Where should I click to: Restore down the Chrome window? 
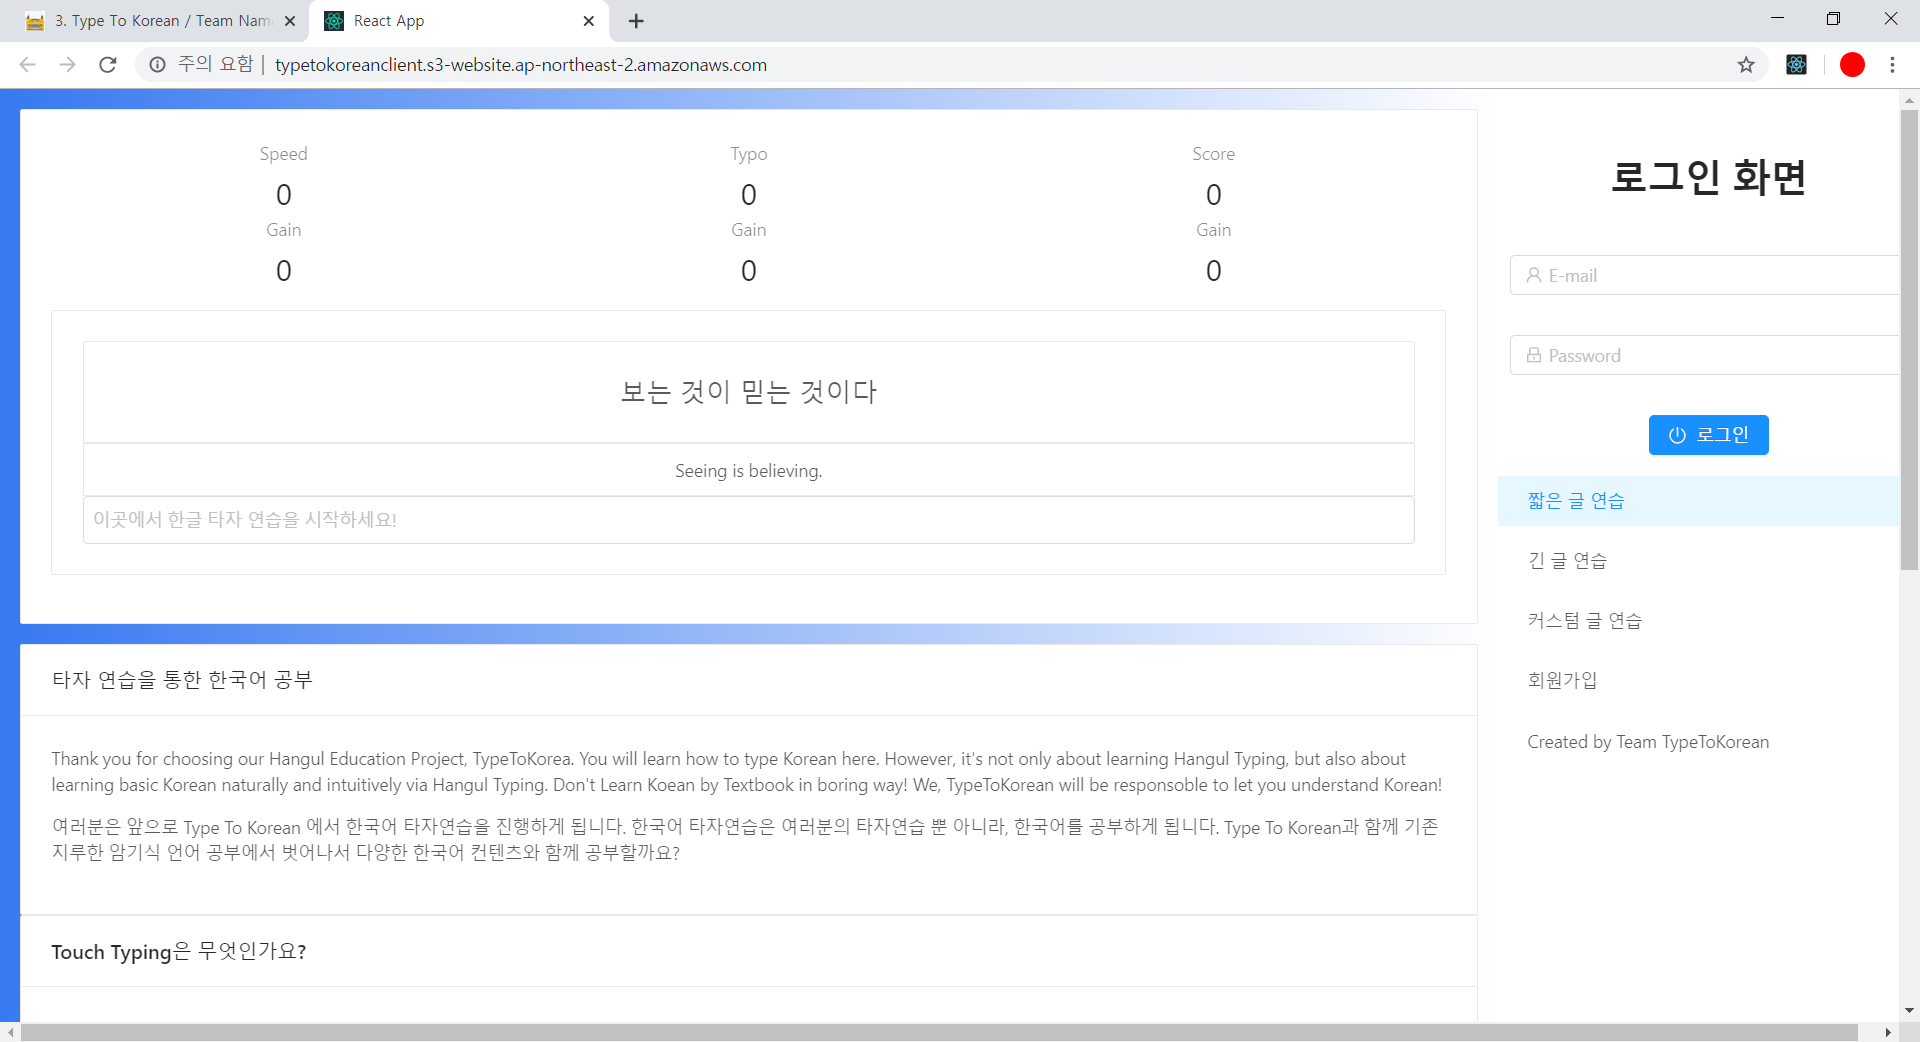point(1833,19)
